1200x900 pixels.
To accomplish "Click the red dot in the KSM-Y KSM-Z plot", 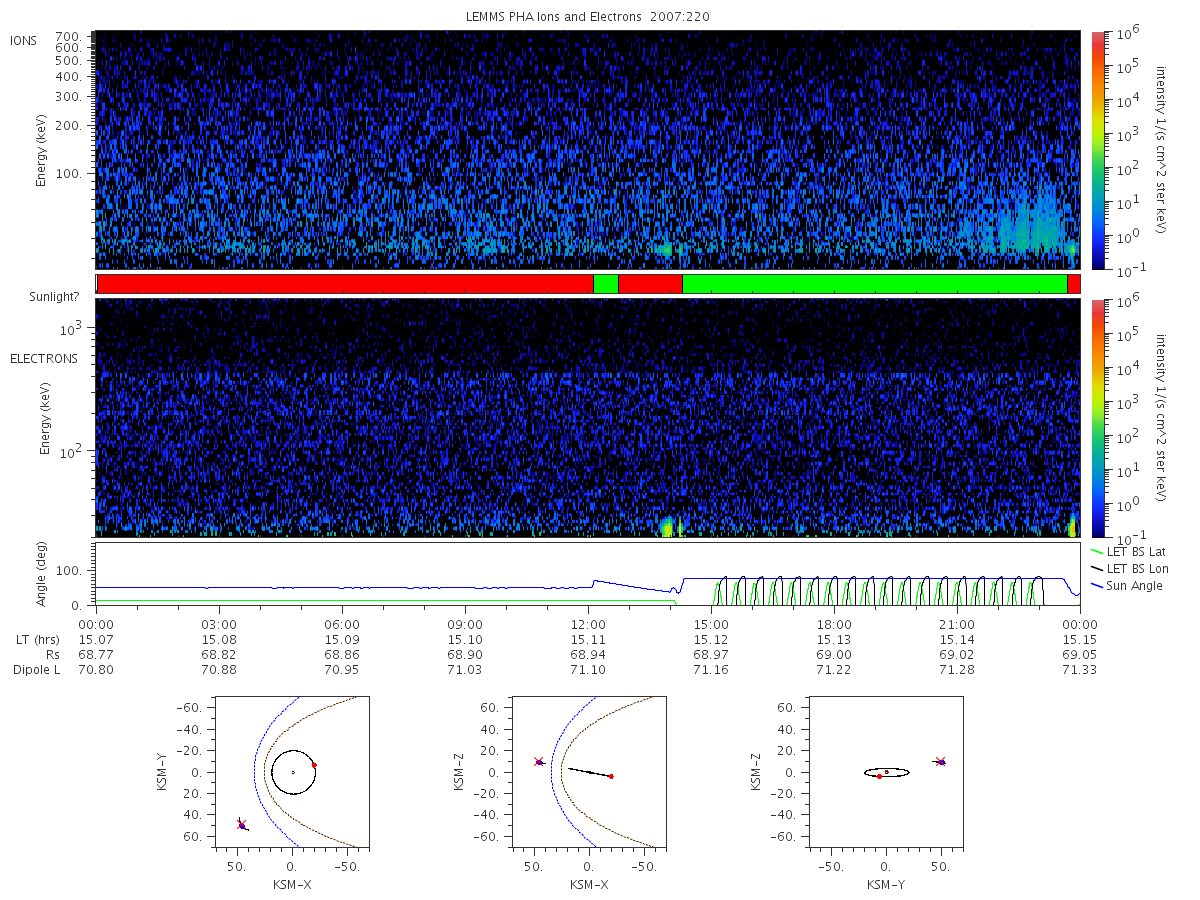I will (x=879, y=776).
